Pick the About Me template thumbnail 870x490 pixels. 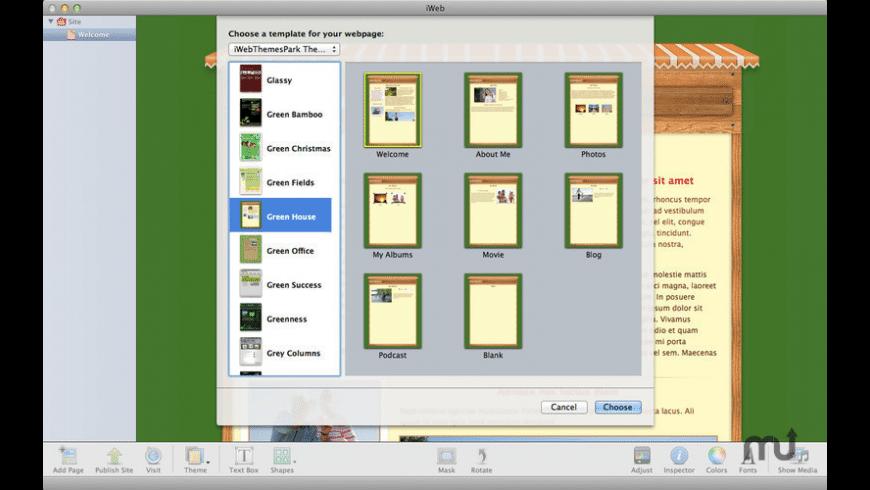[x=493, y=110]
